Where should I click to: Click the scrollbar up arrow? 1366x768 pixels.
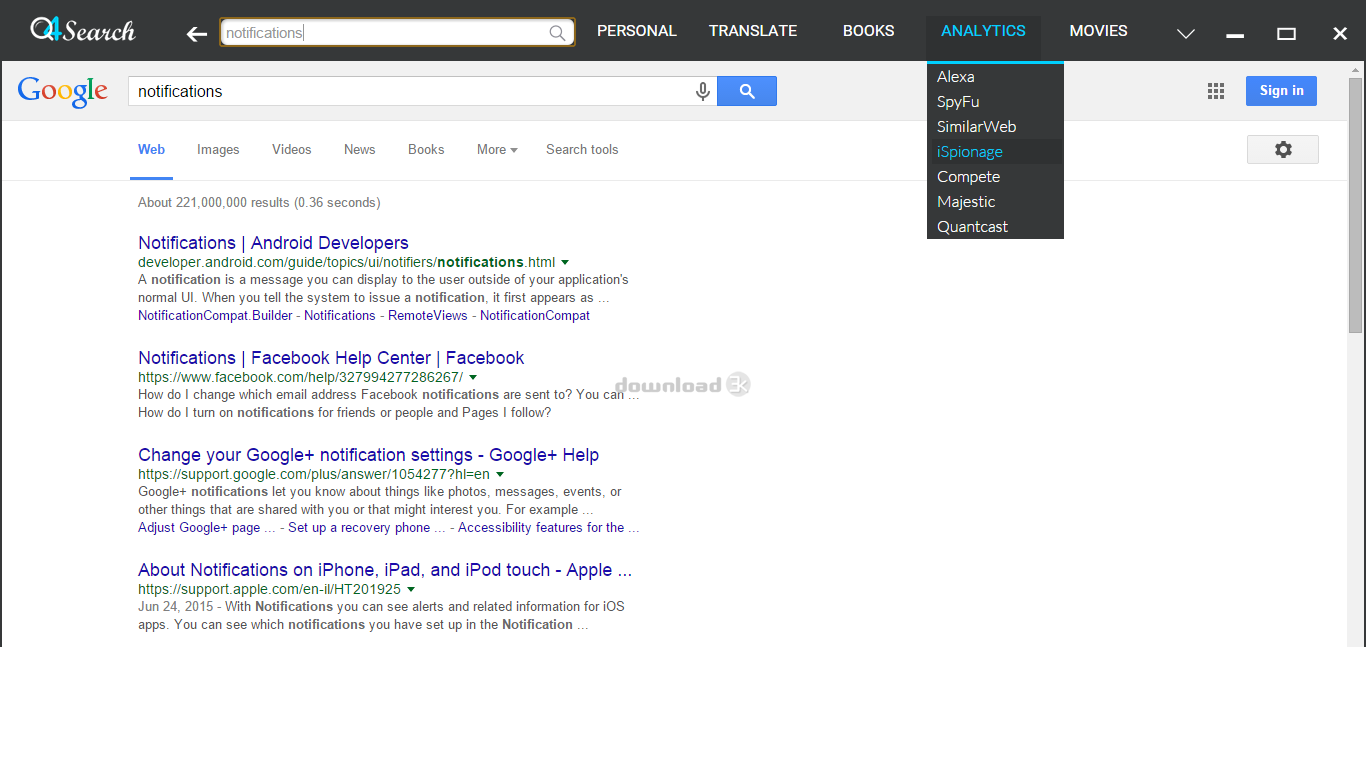pyautogui.click(x=1356, y=69)
